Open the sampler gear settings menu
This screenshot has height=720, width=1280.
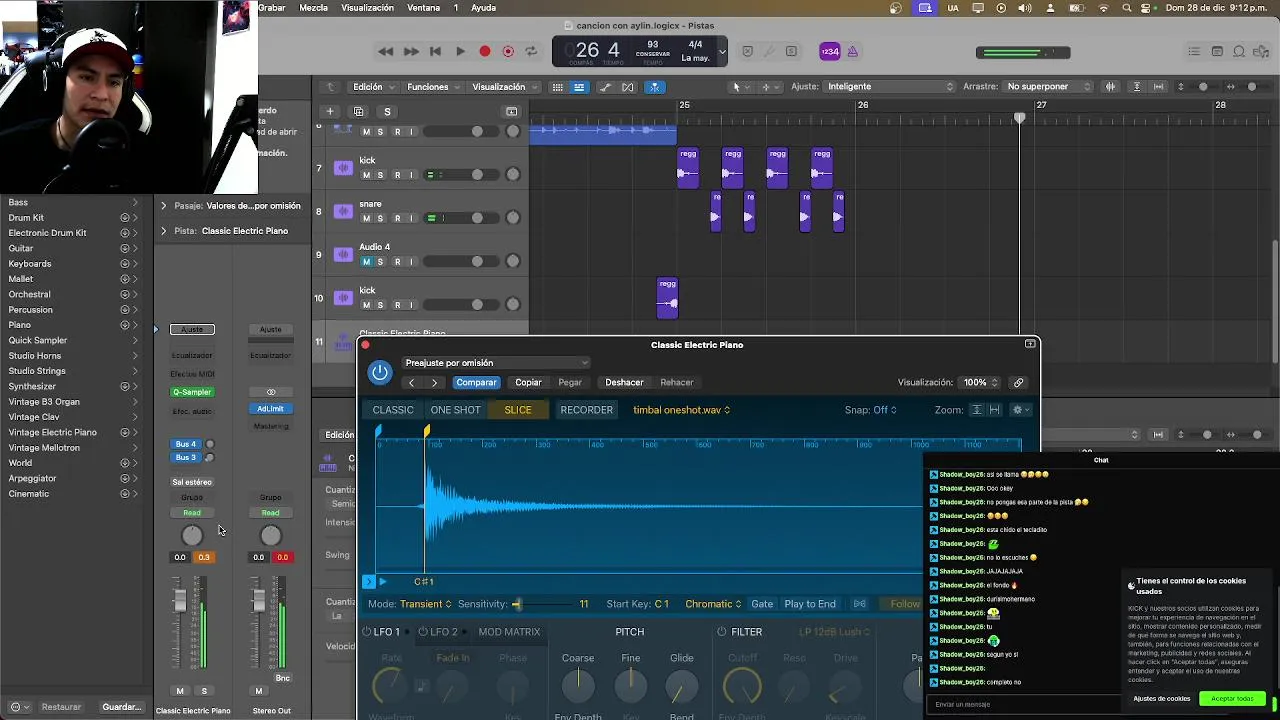pyautogui.click(x=1020, y=410)
